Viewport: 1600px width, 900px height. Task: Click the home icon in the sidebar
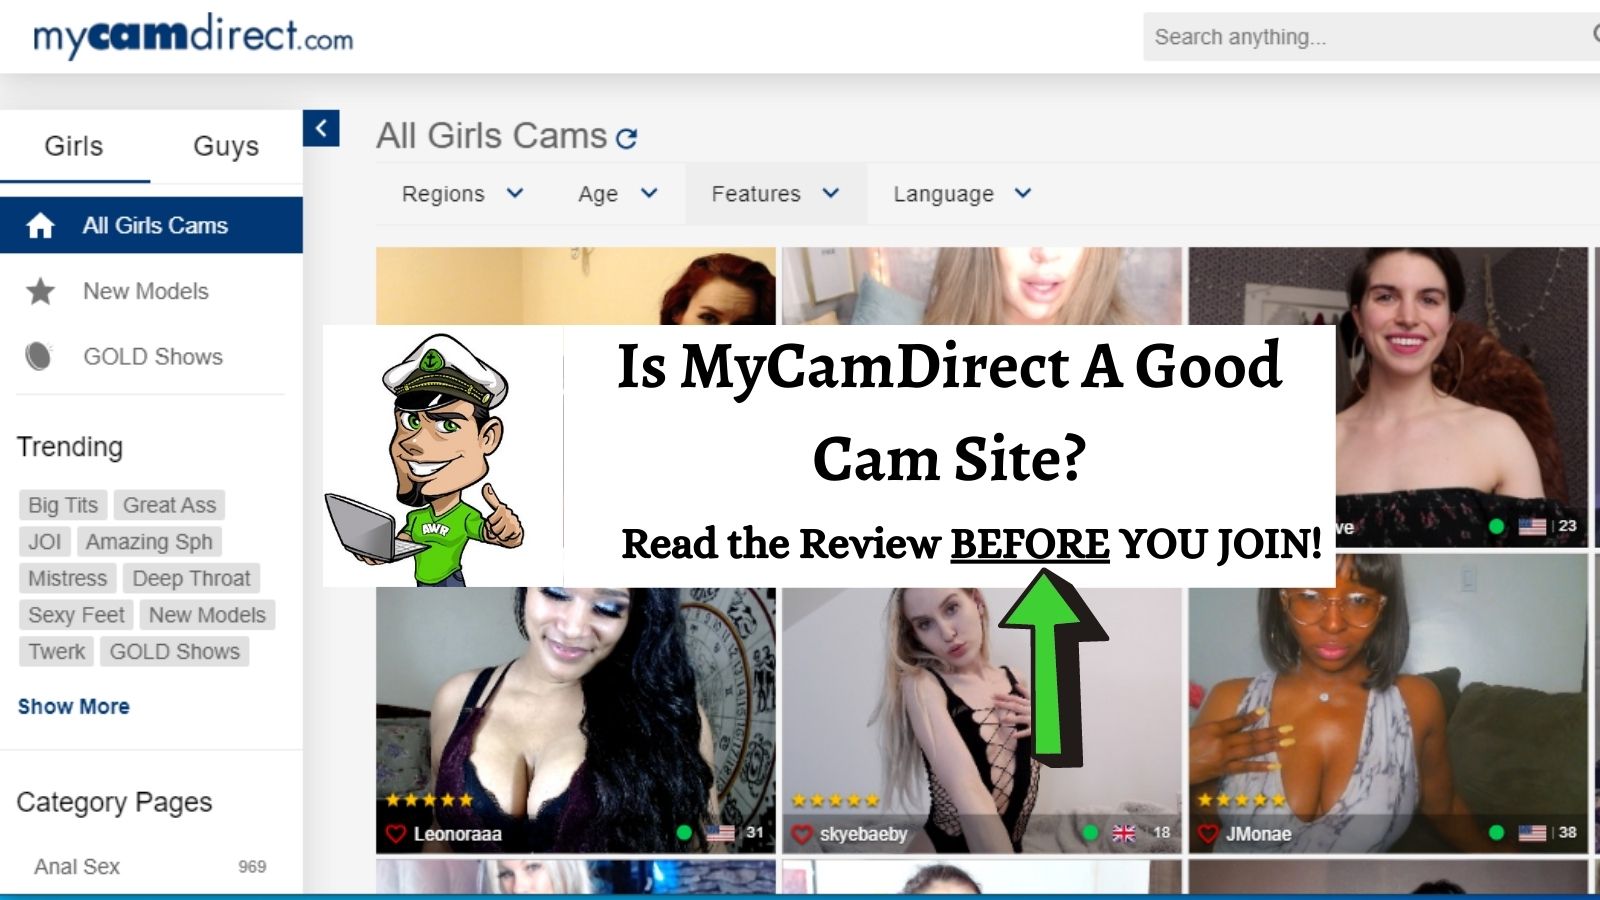40,226
